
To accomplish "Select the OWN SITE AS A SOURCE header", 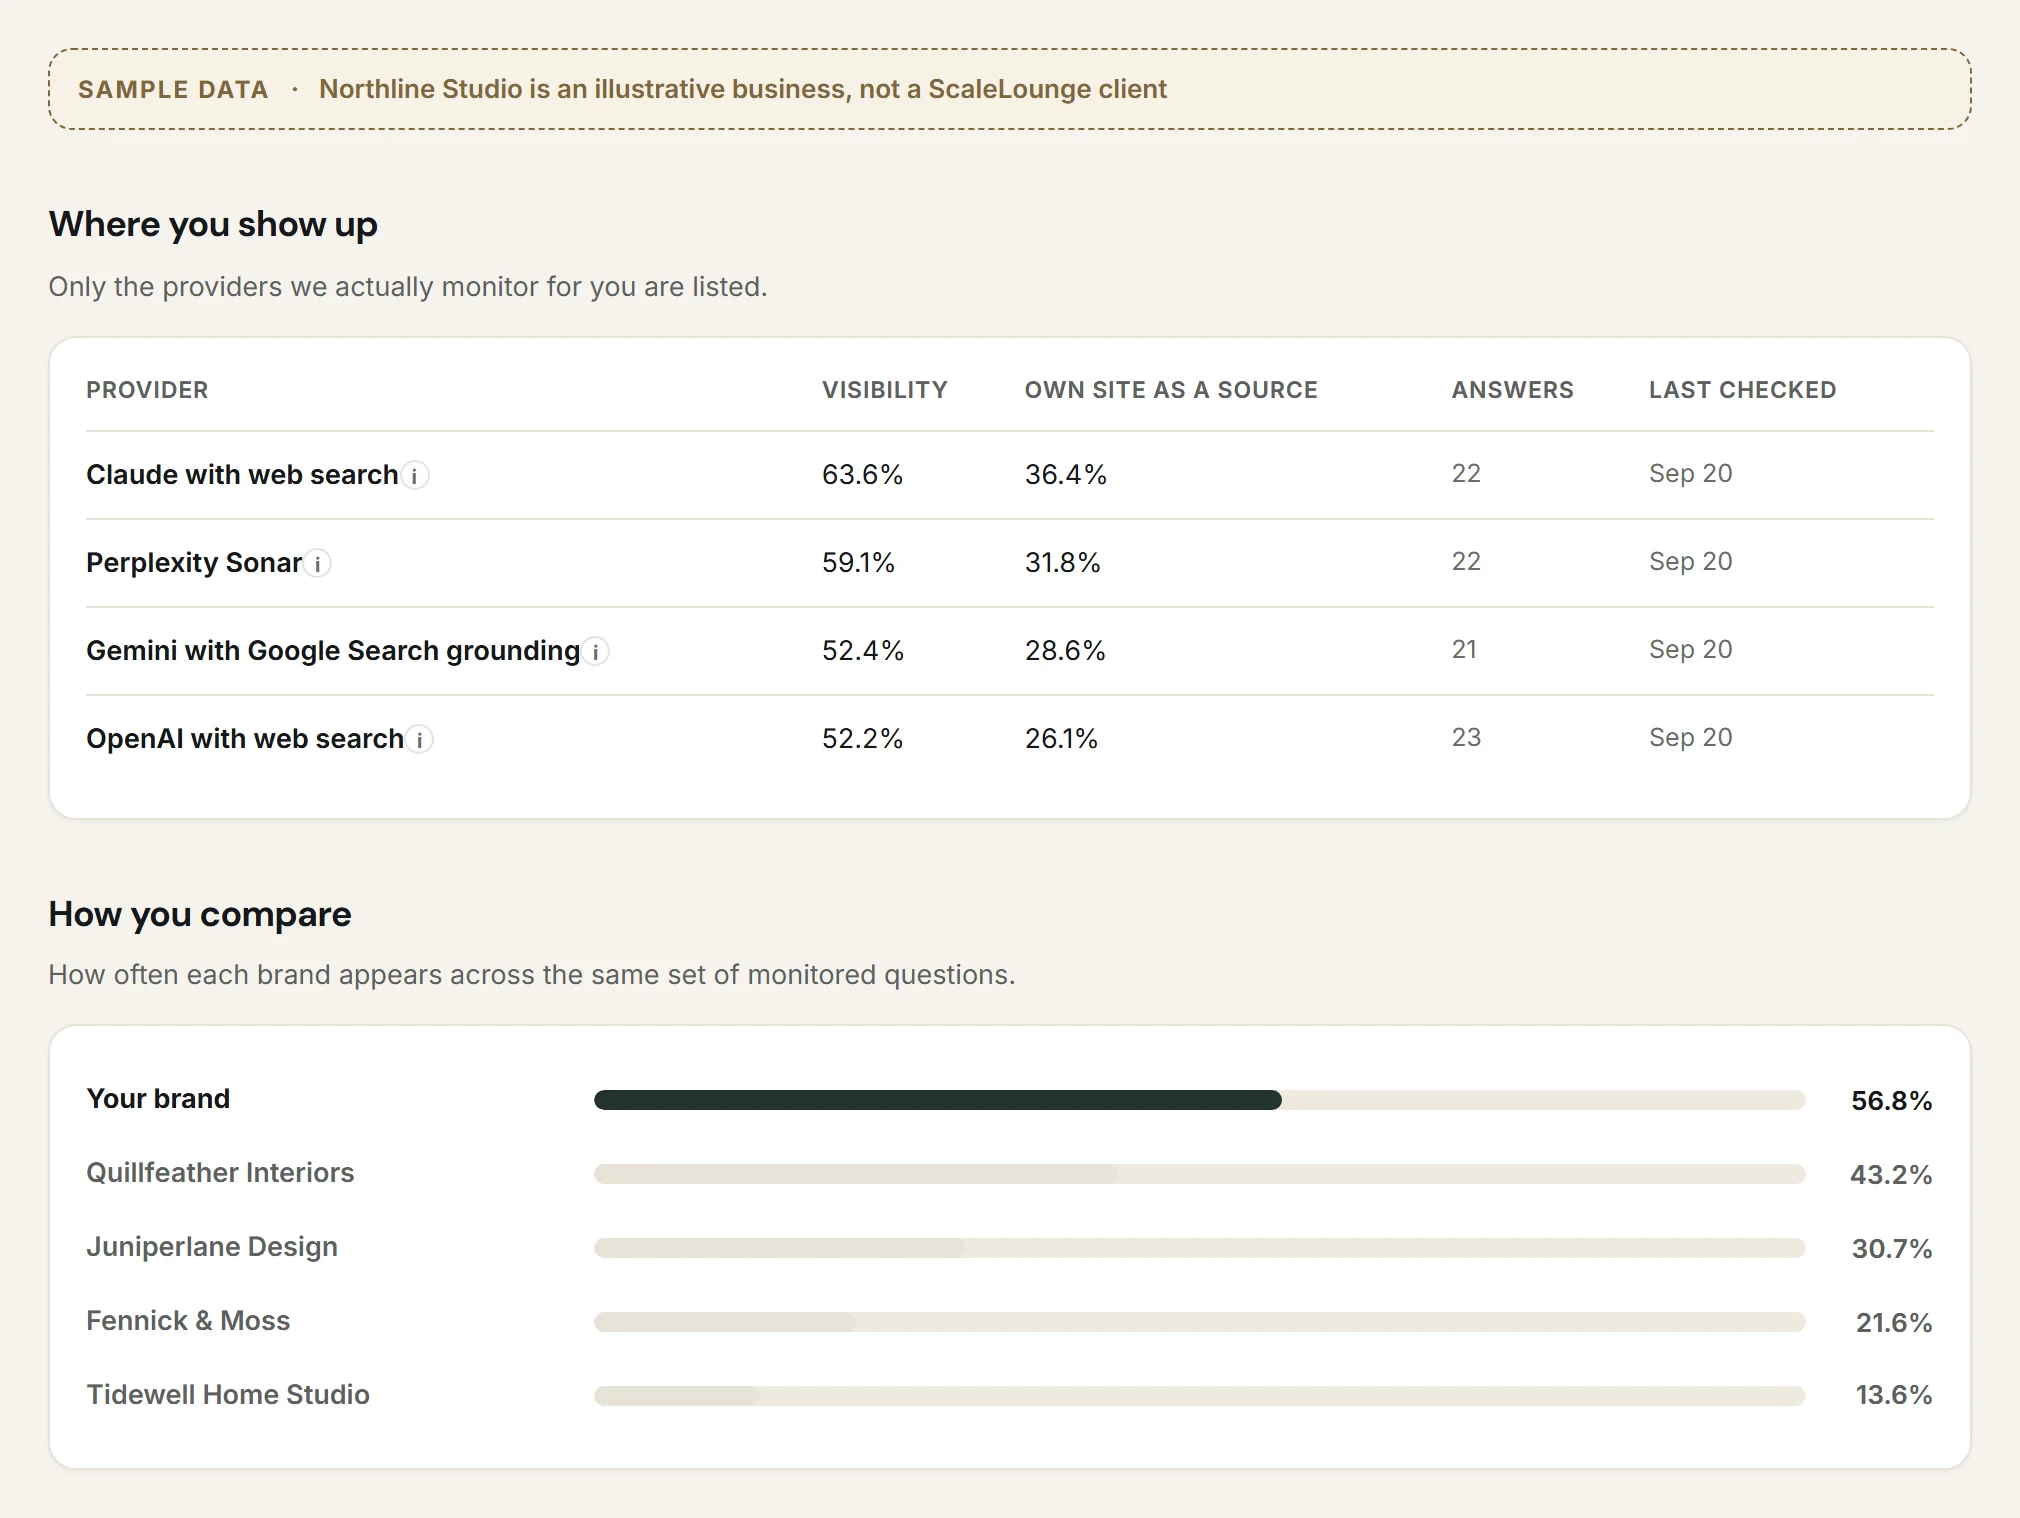I will point(1171,390).
